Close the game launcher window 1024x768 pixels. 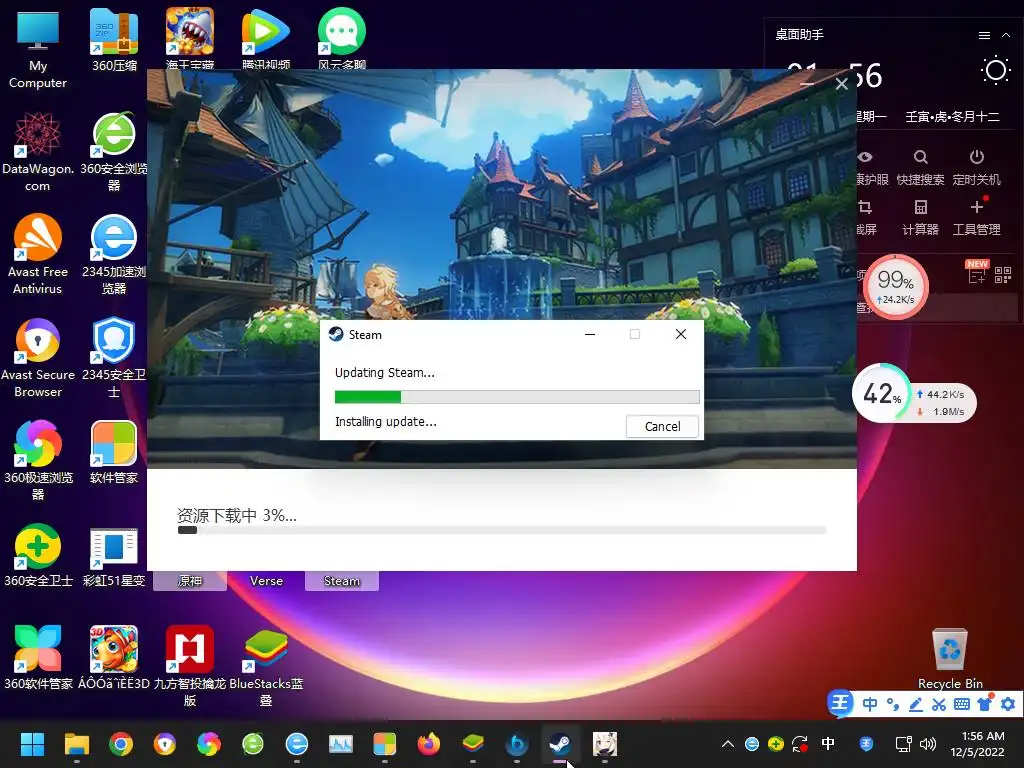pos(842,84)
